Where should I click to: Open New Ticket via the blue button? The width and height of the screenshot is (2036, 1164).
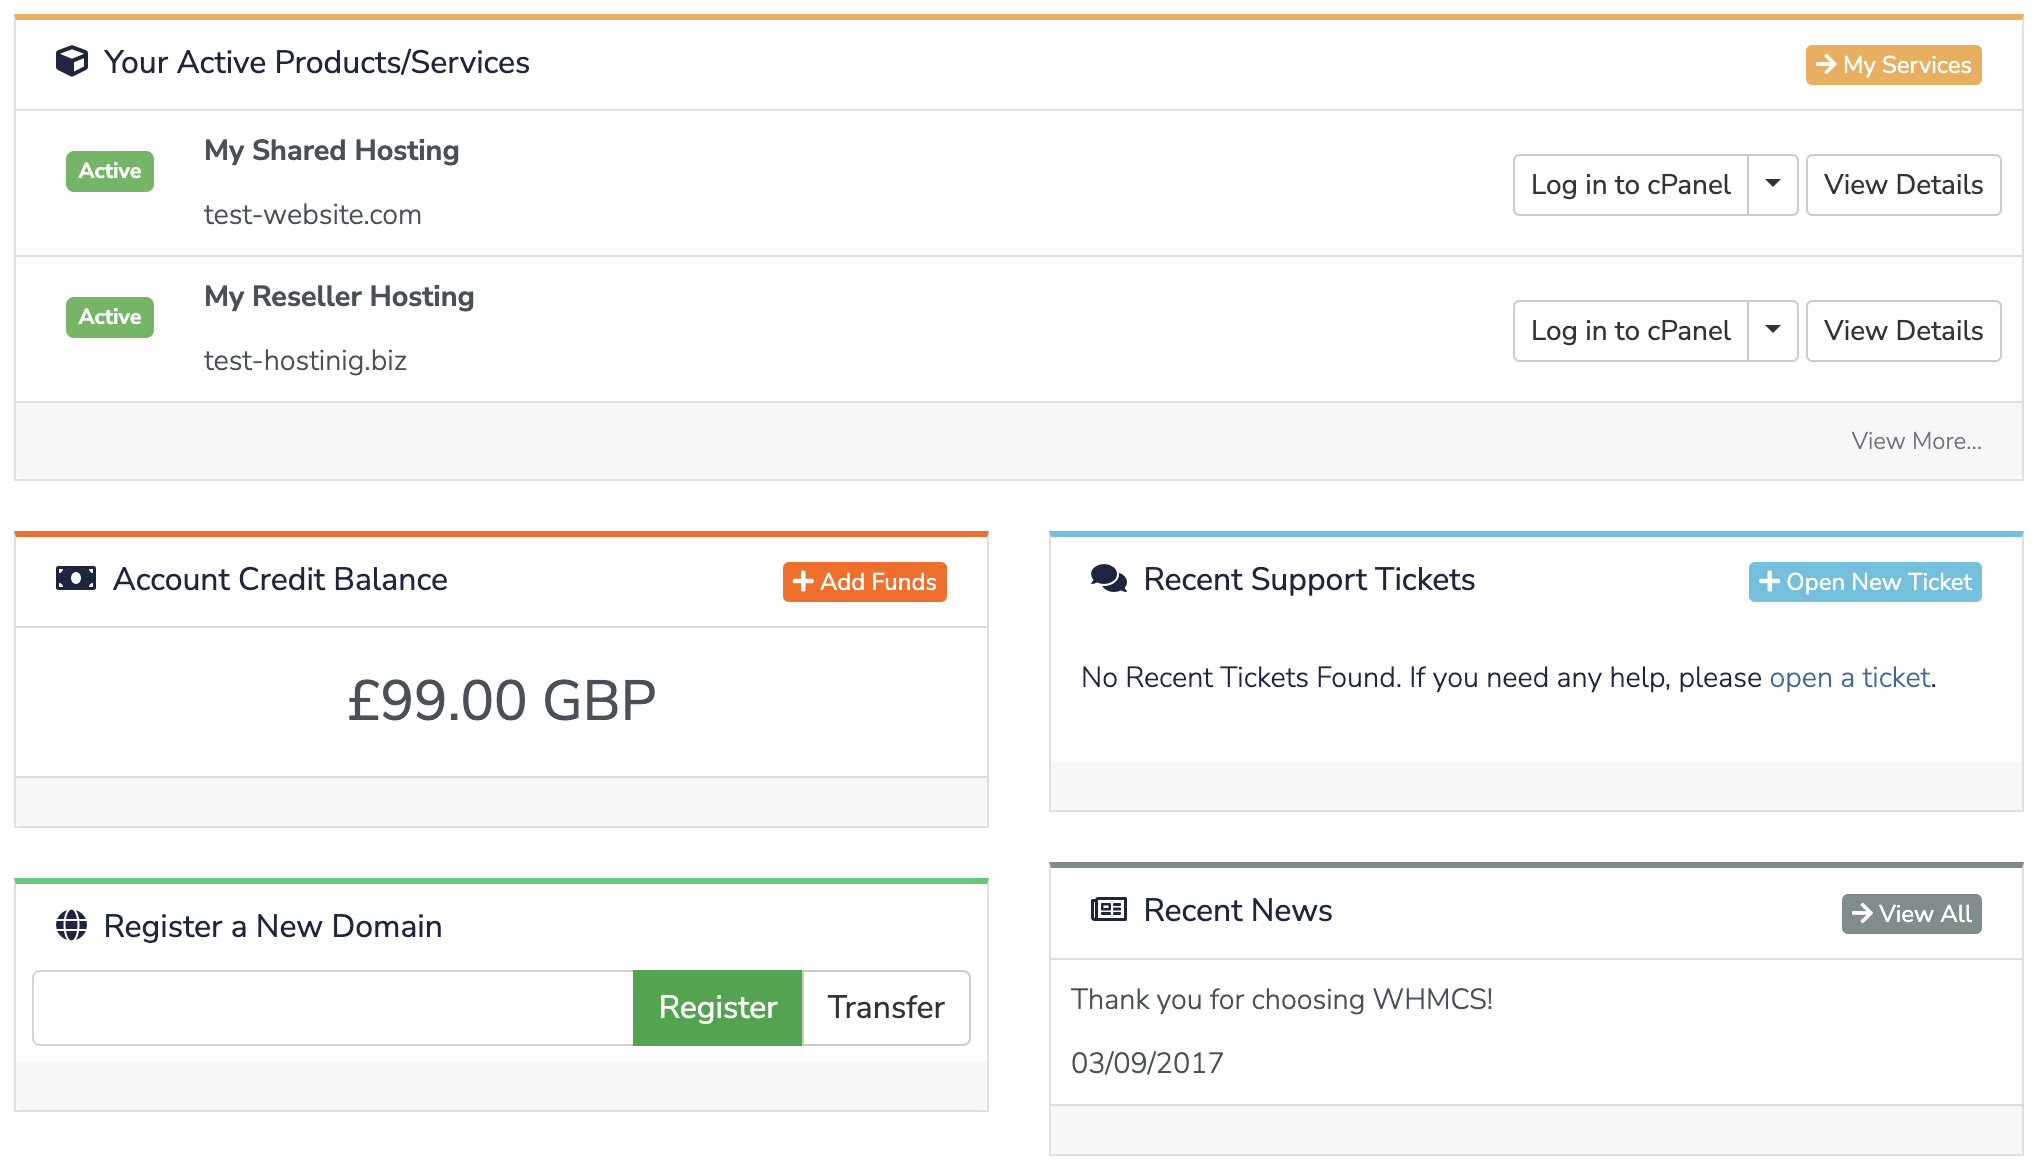[x=1865, y=582]
